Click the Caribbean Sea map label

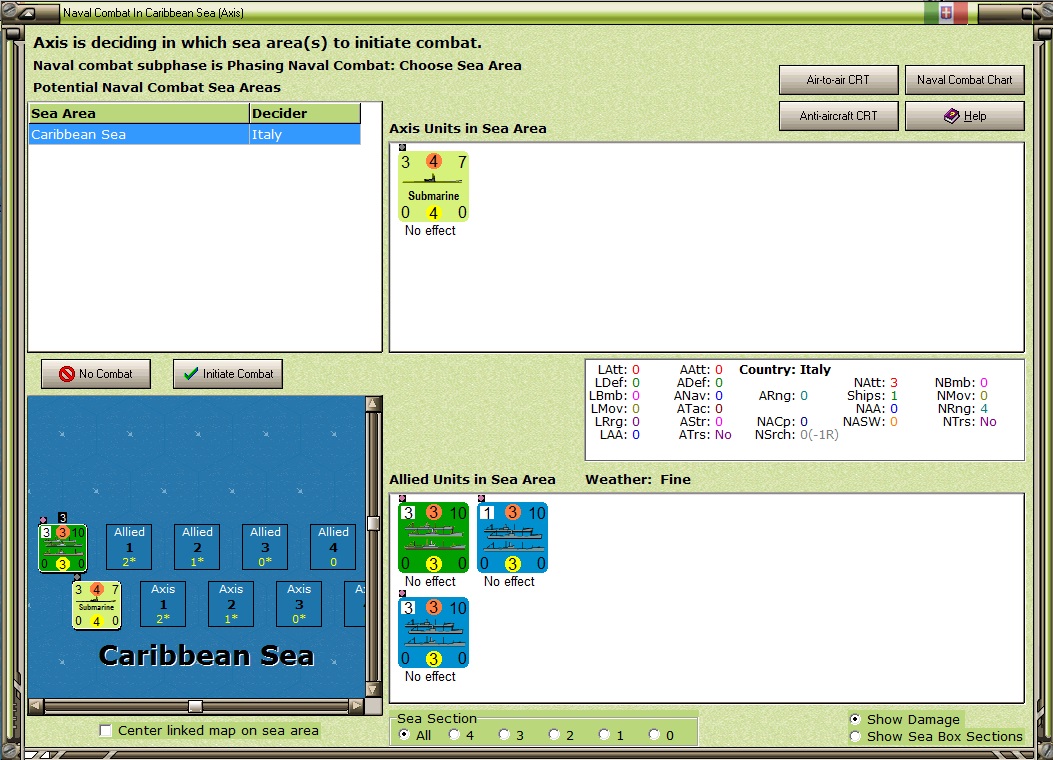click(206, 655)
